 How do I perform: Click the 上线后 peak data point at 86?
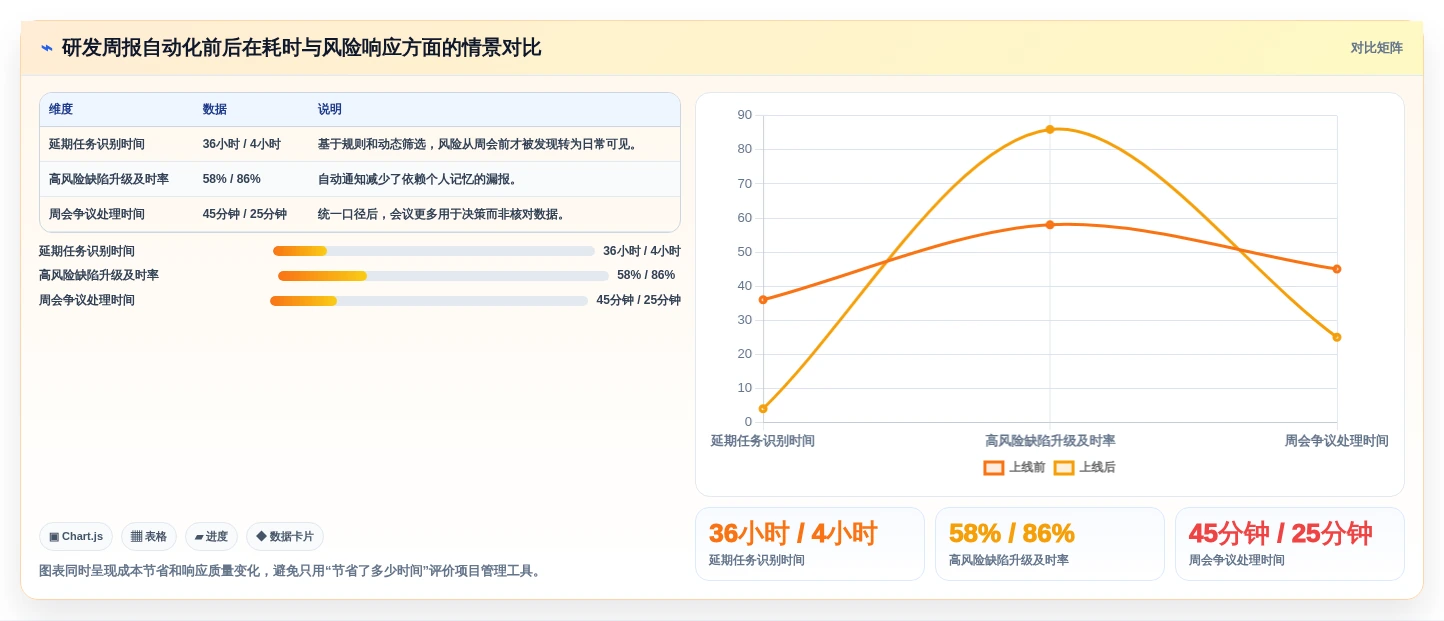coord(1050,129)
